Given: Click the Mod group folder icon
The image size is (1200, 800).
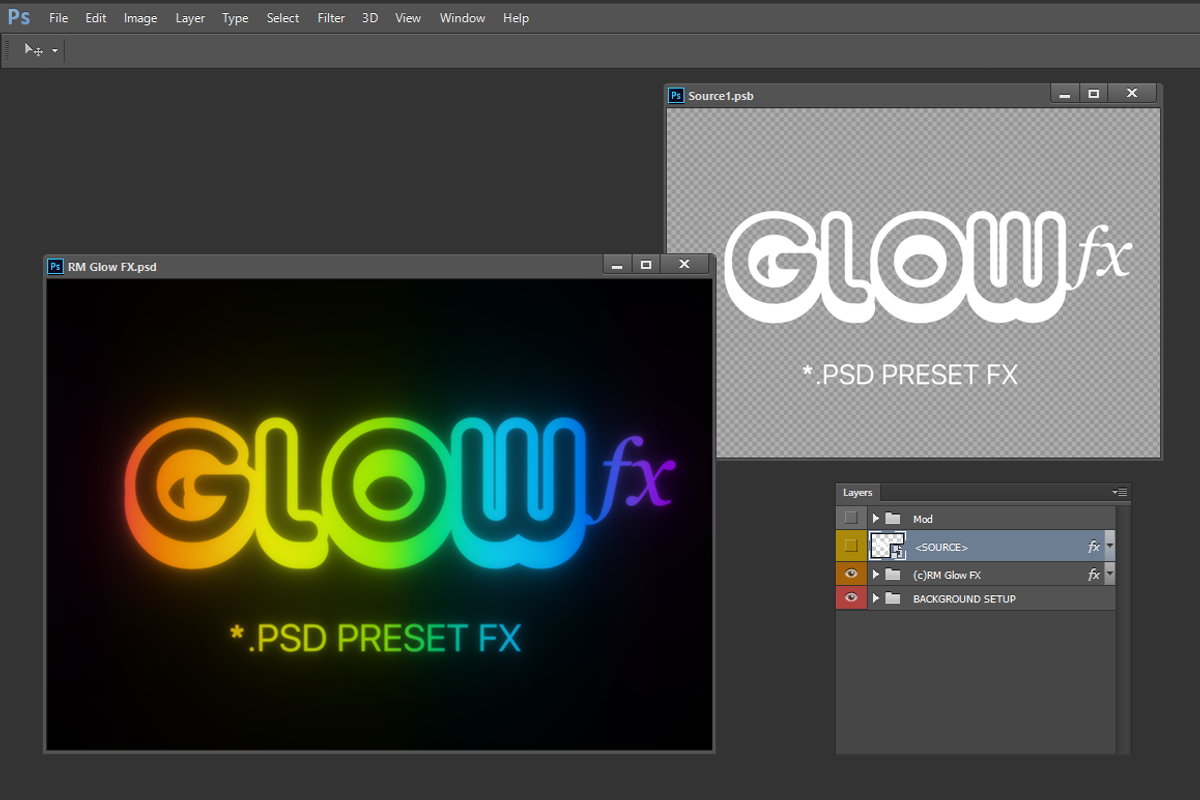Looking at the screenshot, I should [893, 519].
